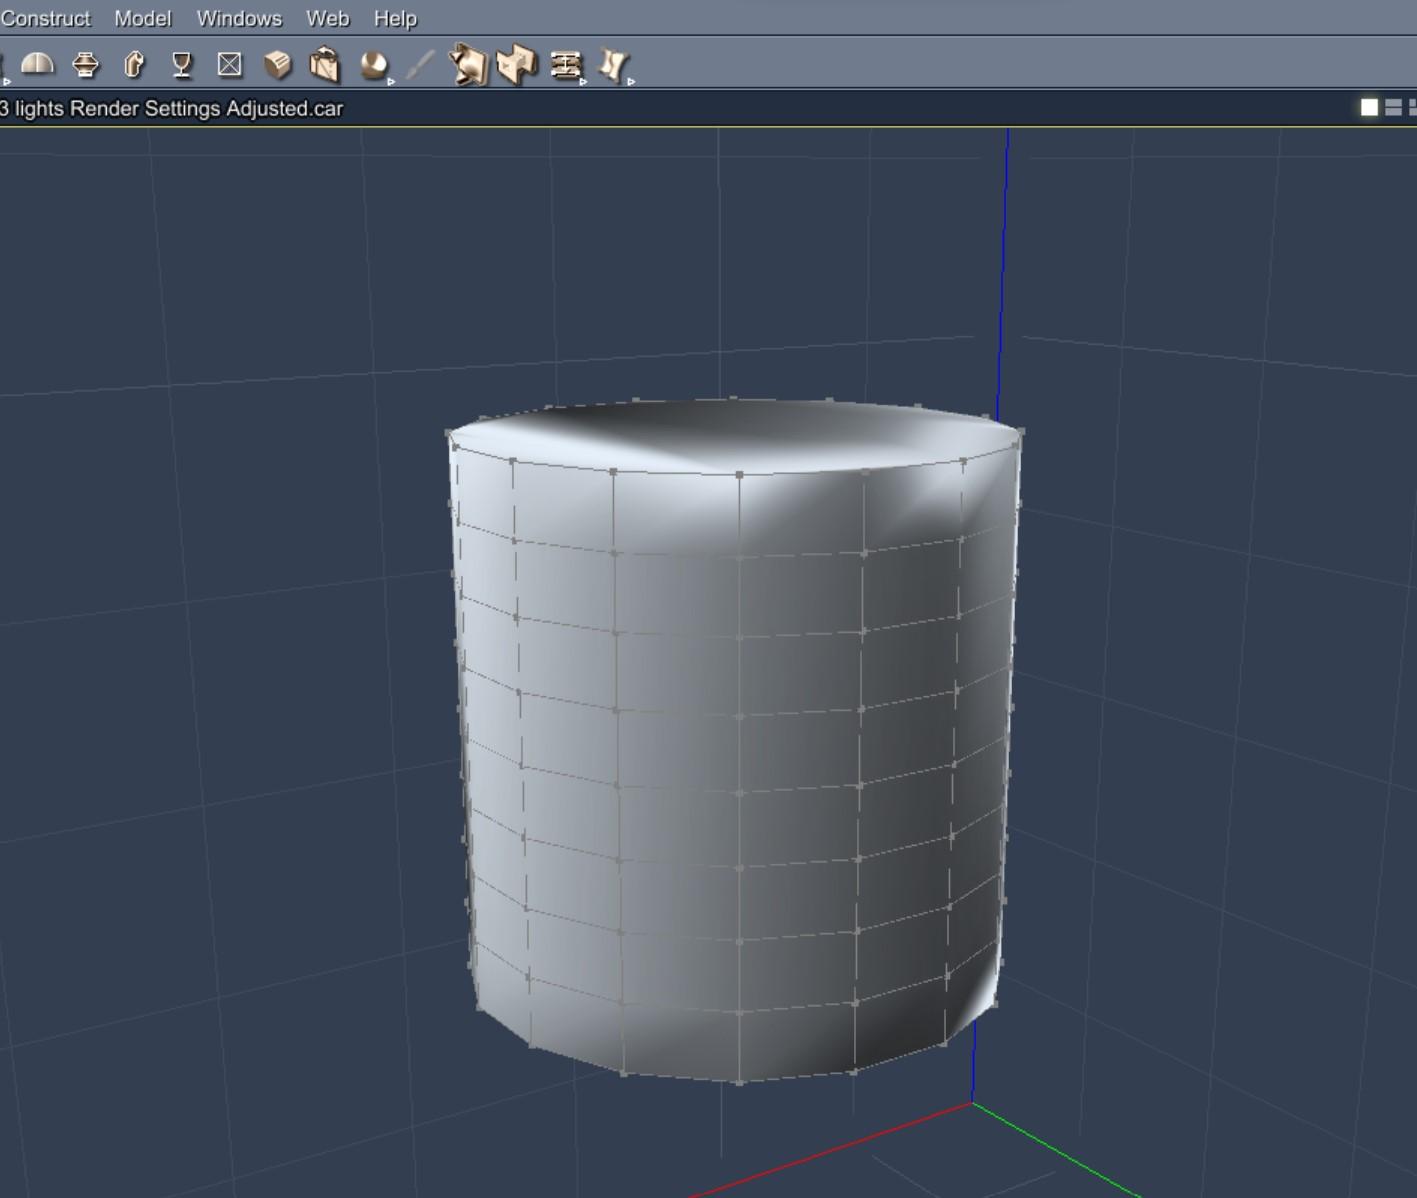This screenshot has width=1417, height=1198.
Task: Expand the sphere tool flyout arrow
Action: click(391, 82)
